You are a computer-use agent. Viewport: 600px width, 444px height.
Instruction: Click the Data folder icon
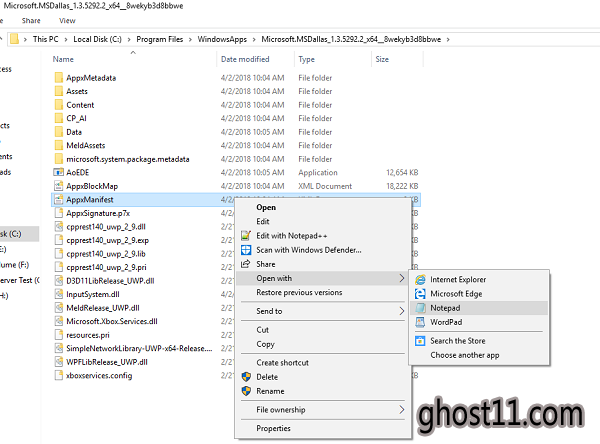59,132
